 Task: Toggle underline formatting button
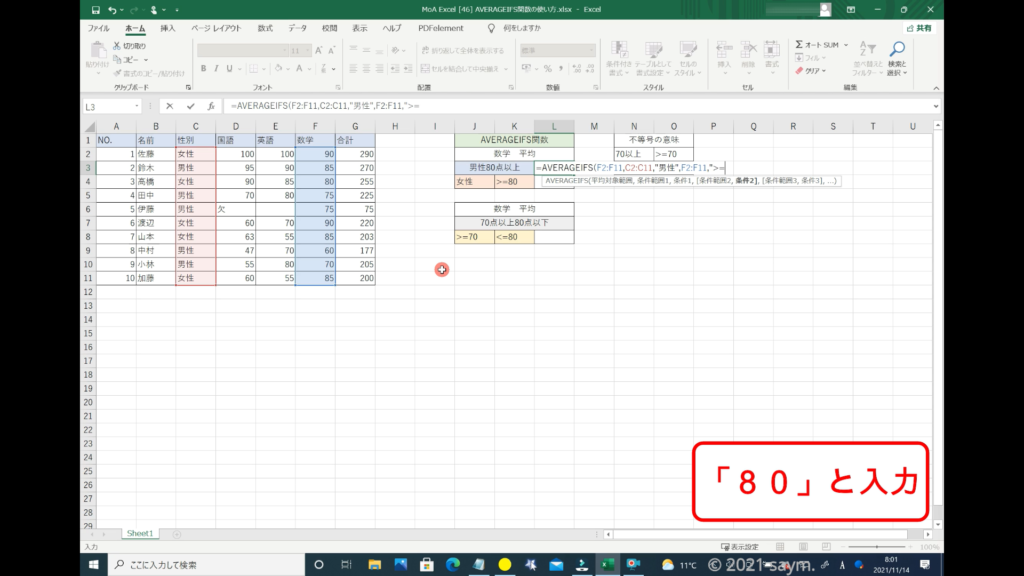[x=231, y=69]
